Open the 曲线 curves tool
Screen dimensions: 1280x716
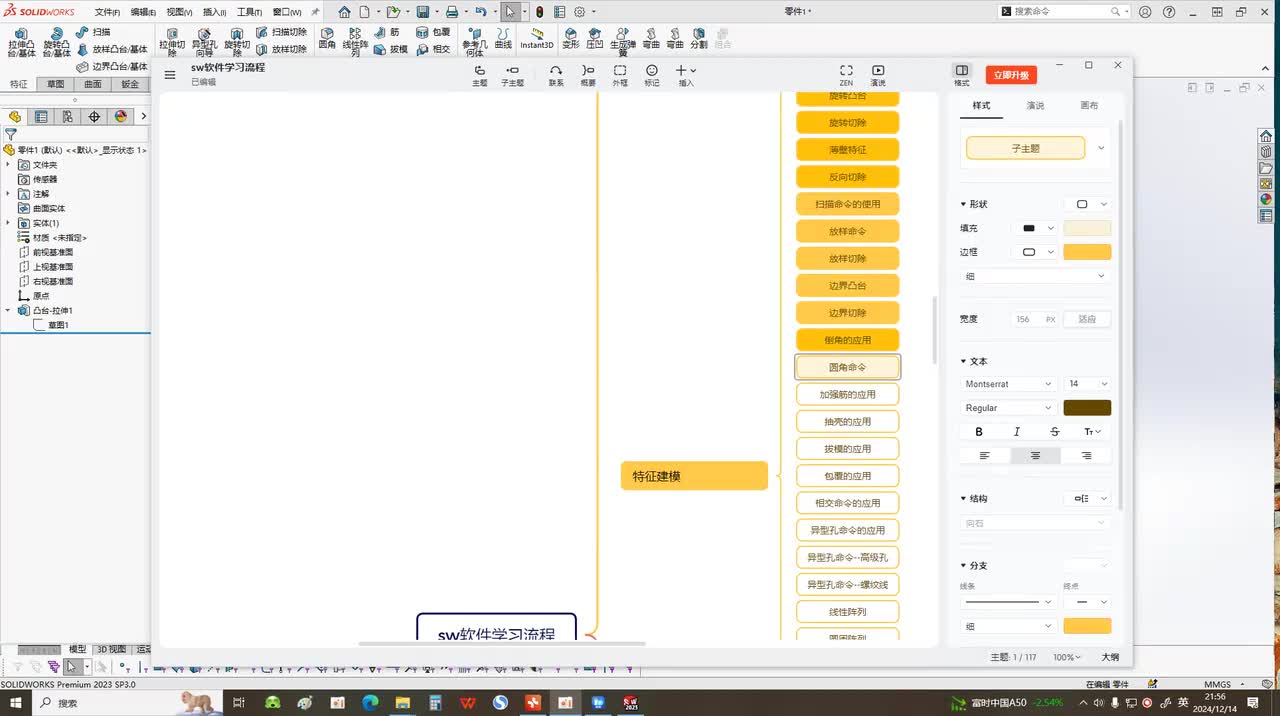[503, 39]
